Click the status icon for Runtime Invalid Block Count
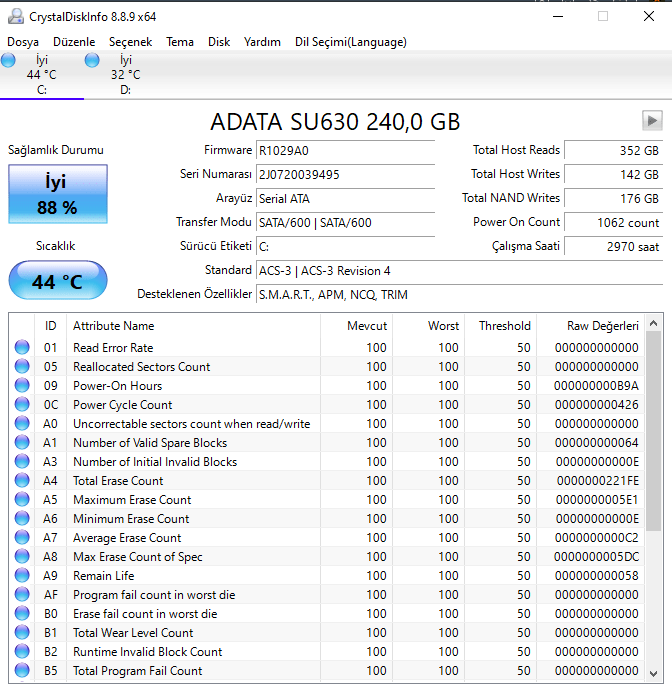The height and width of the screenshot is (691, 672). click(x=22, y=651)
